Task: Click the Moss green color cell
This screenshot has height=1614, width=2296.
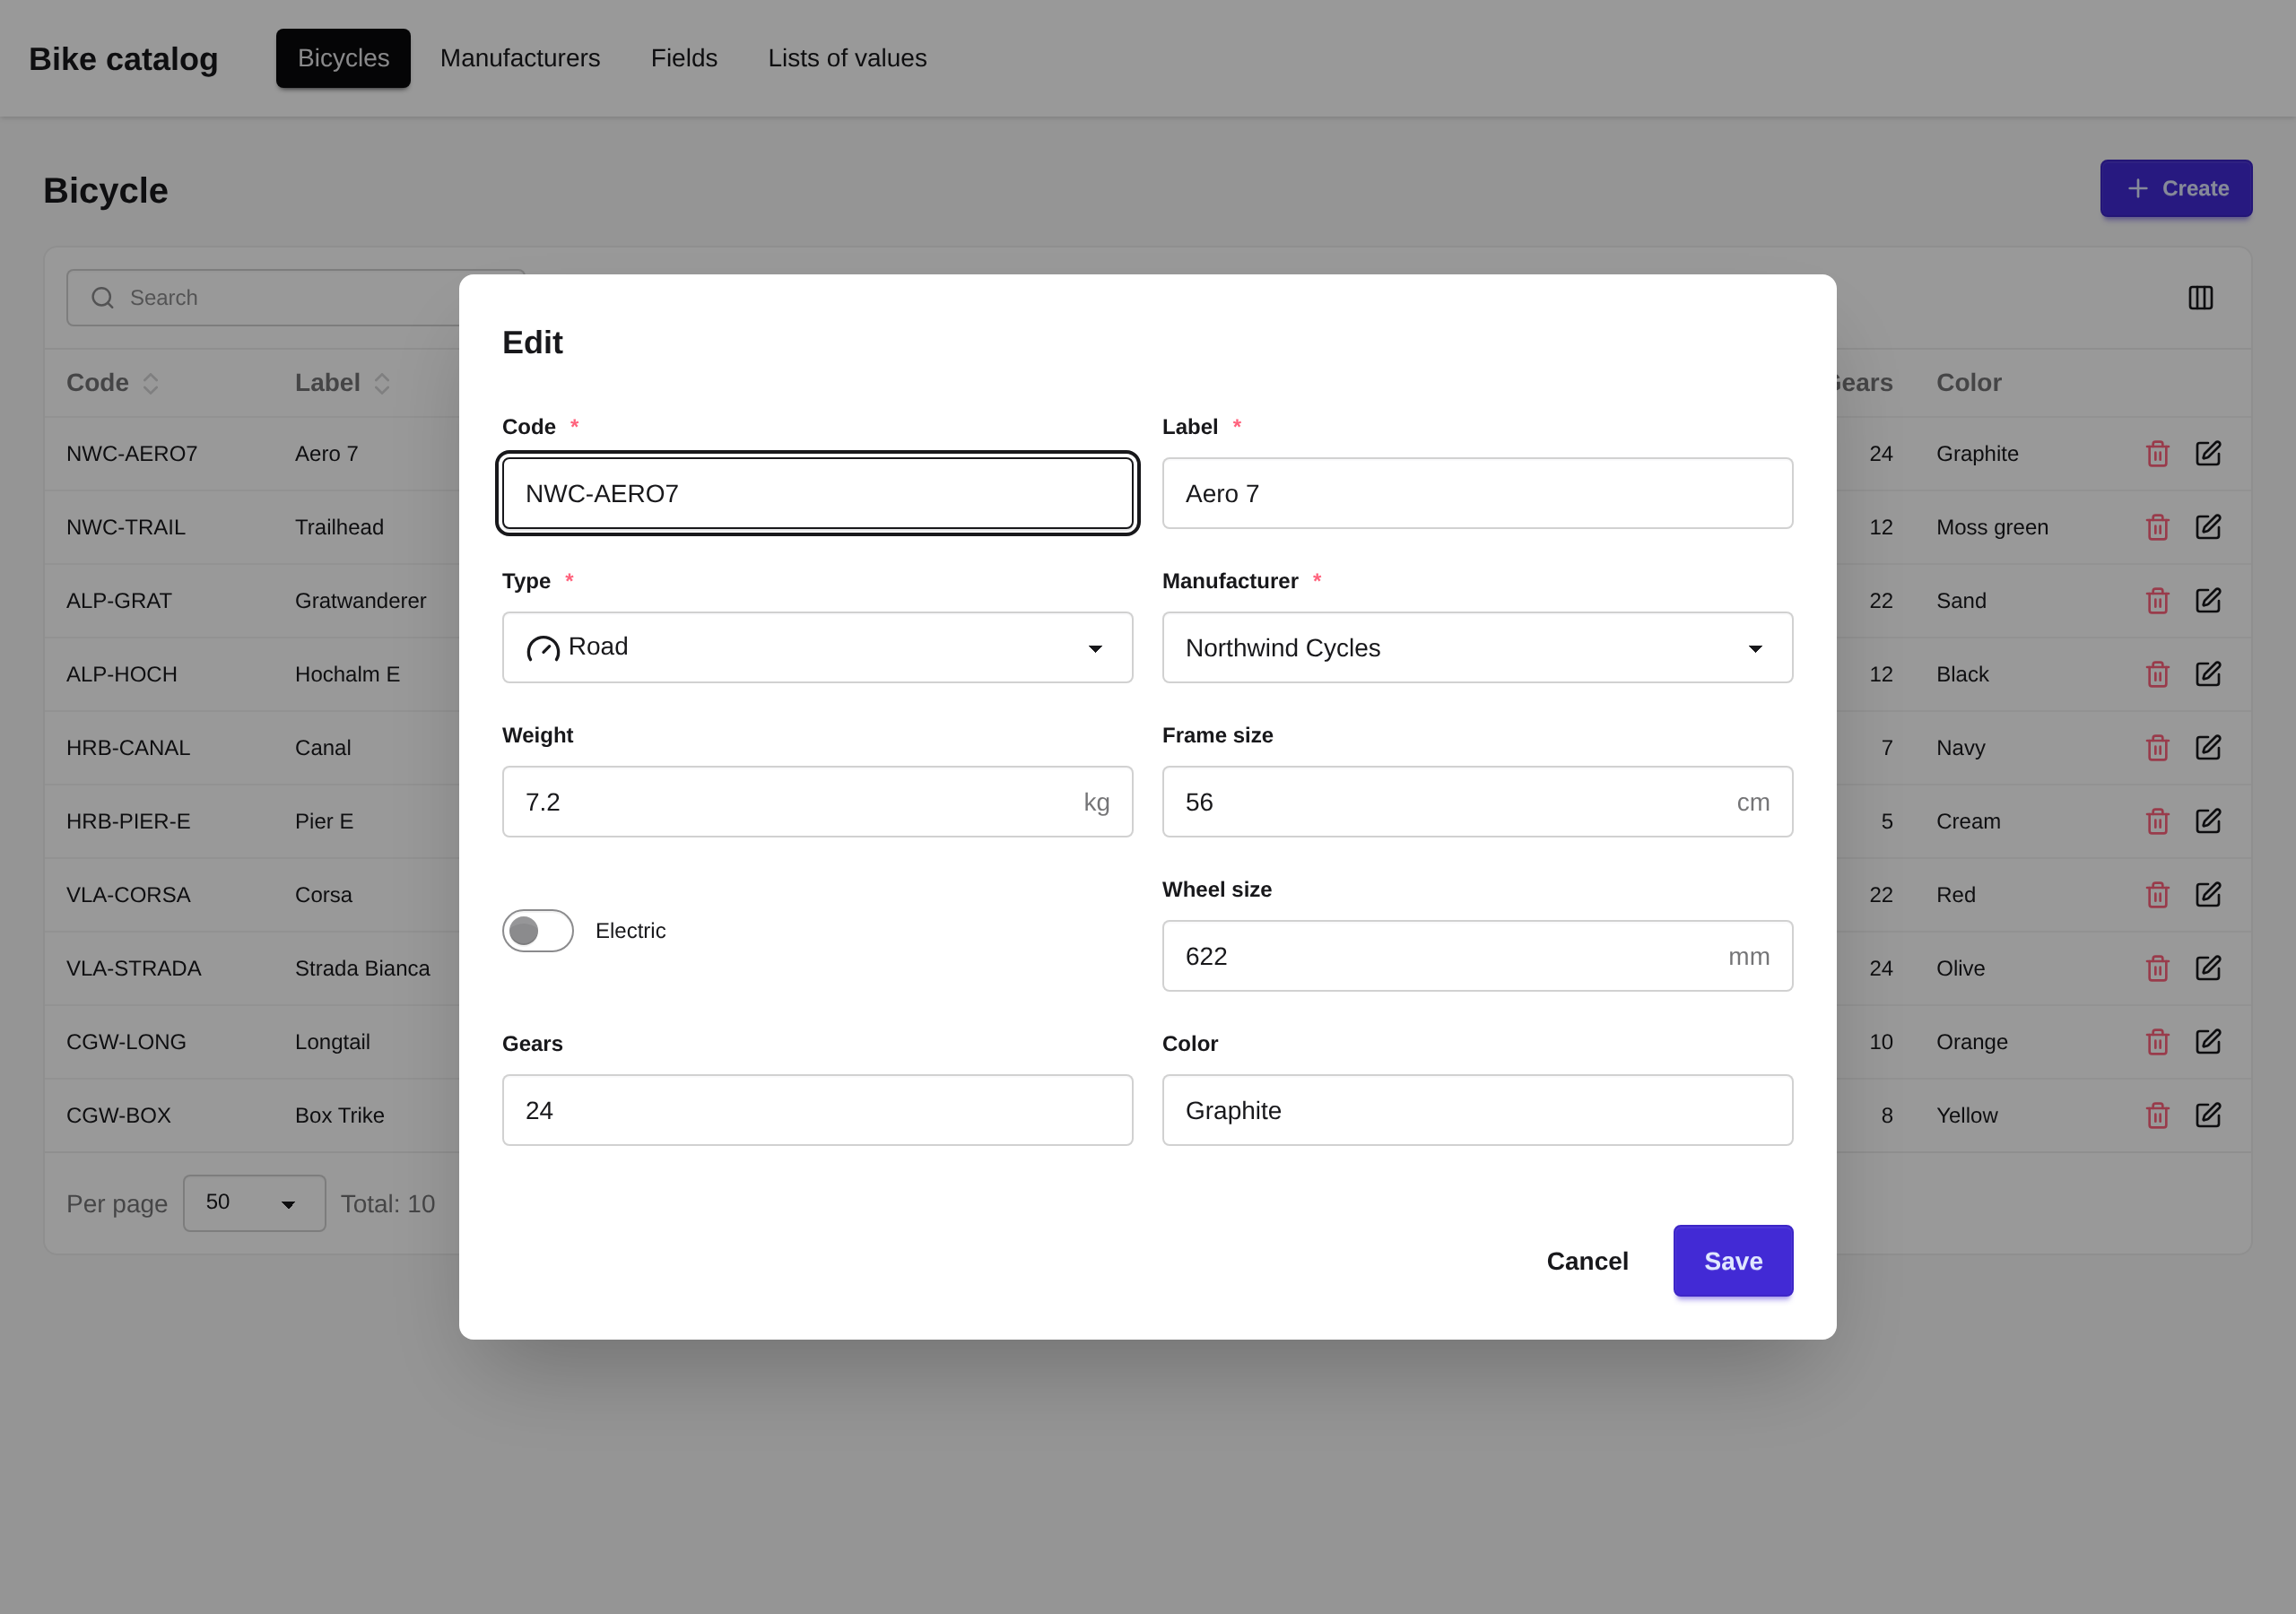Action: point(1991,527)
